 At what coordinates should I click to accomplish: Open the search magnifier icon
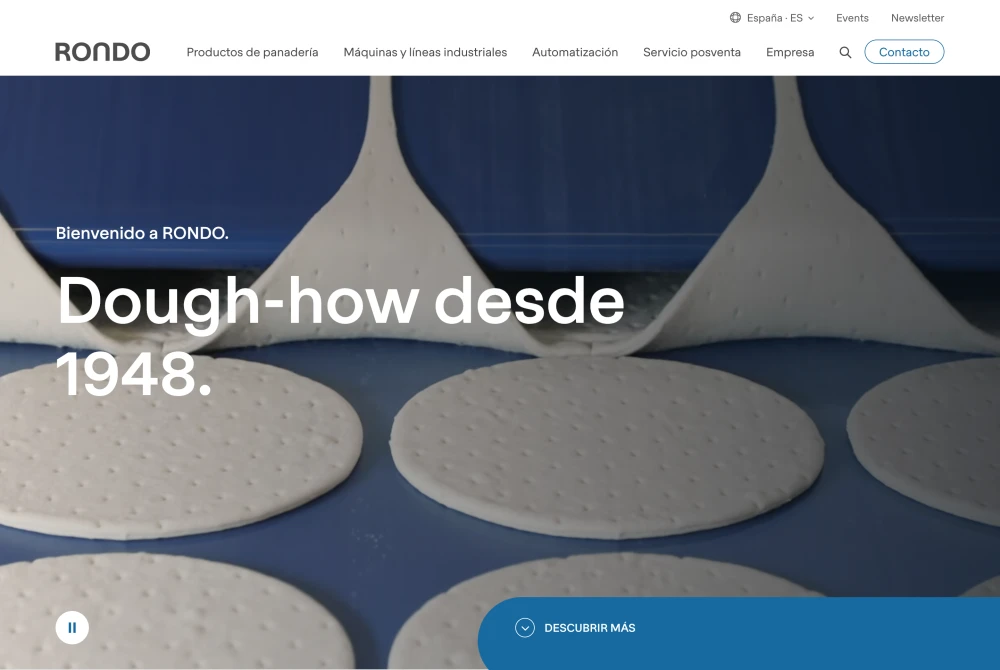tap(845, 52)
